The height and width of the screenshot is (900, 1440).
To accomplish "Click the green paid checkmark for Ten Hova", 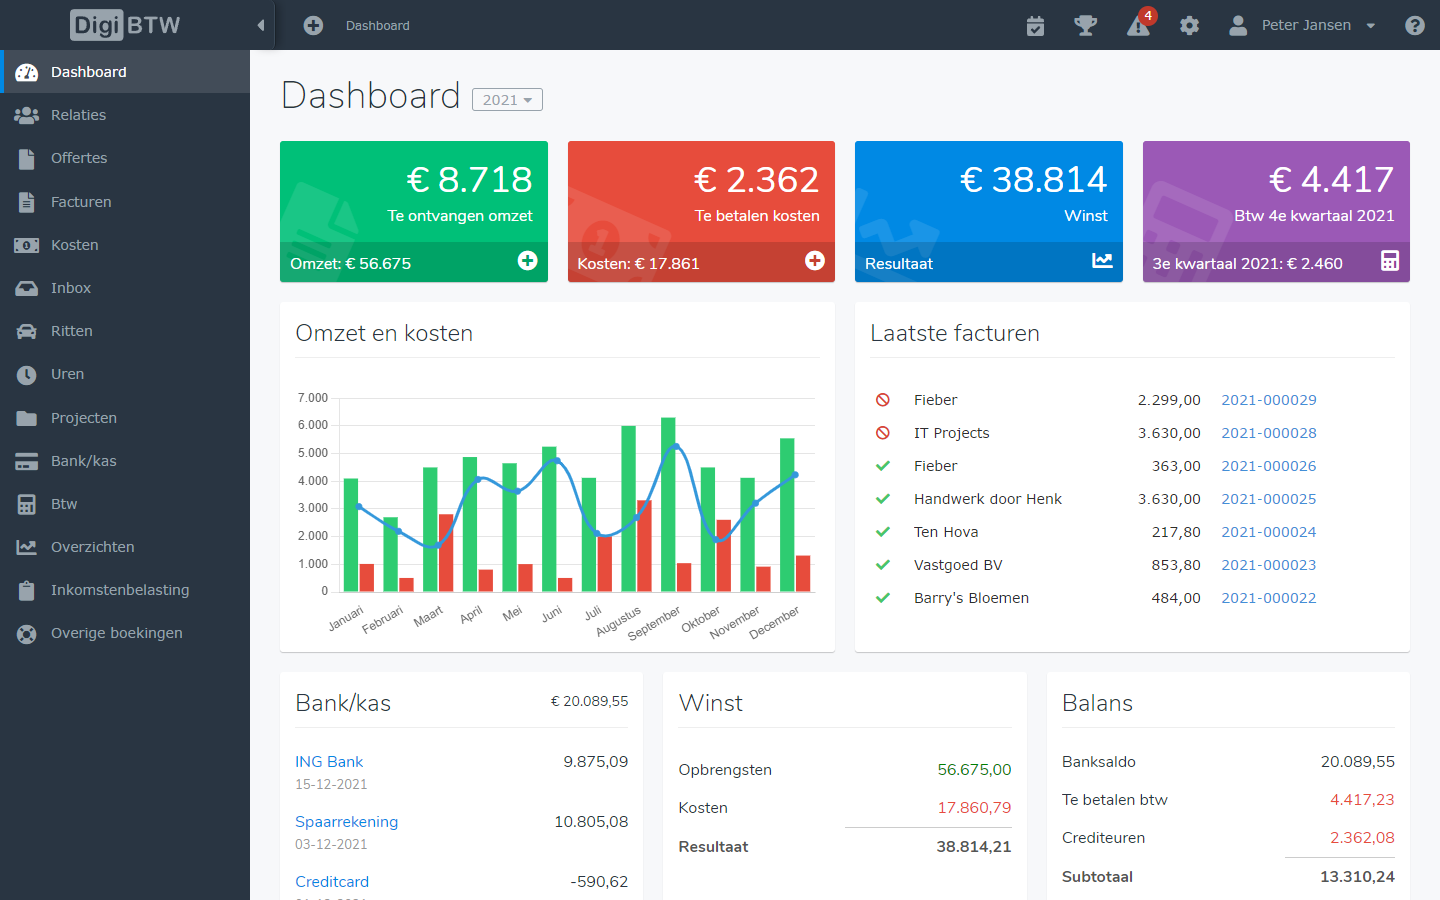I will point(884,531).
